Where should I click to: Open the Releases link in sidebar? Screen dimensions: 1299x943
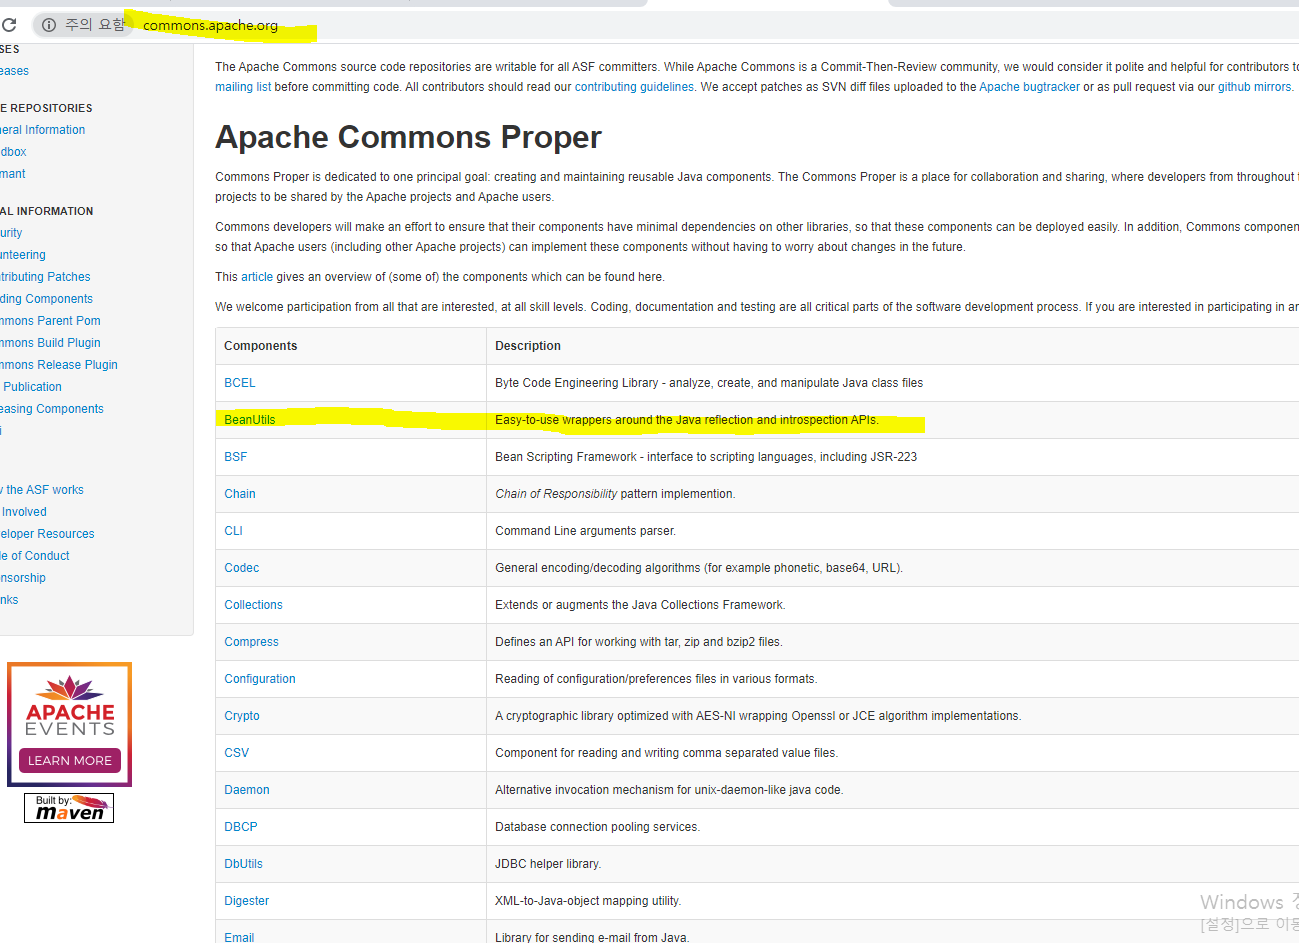(14, 71)
